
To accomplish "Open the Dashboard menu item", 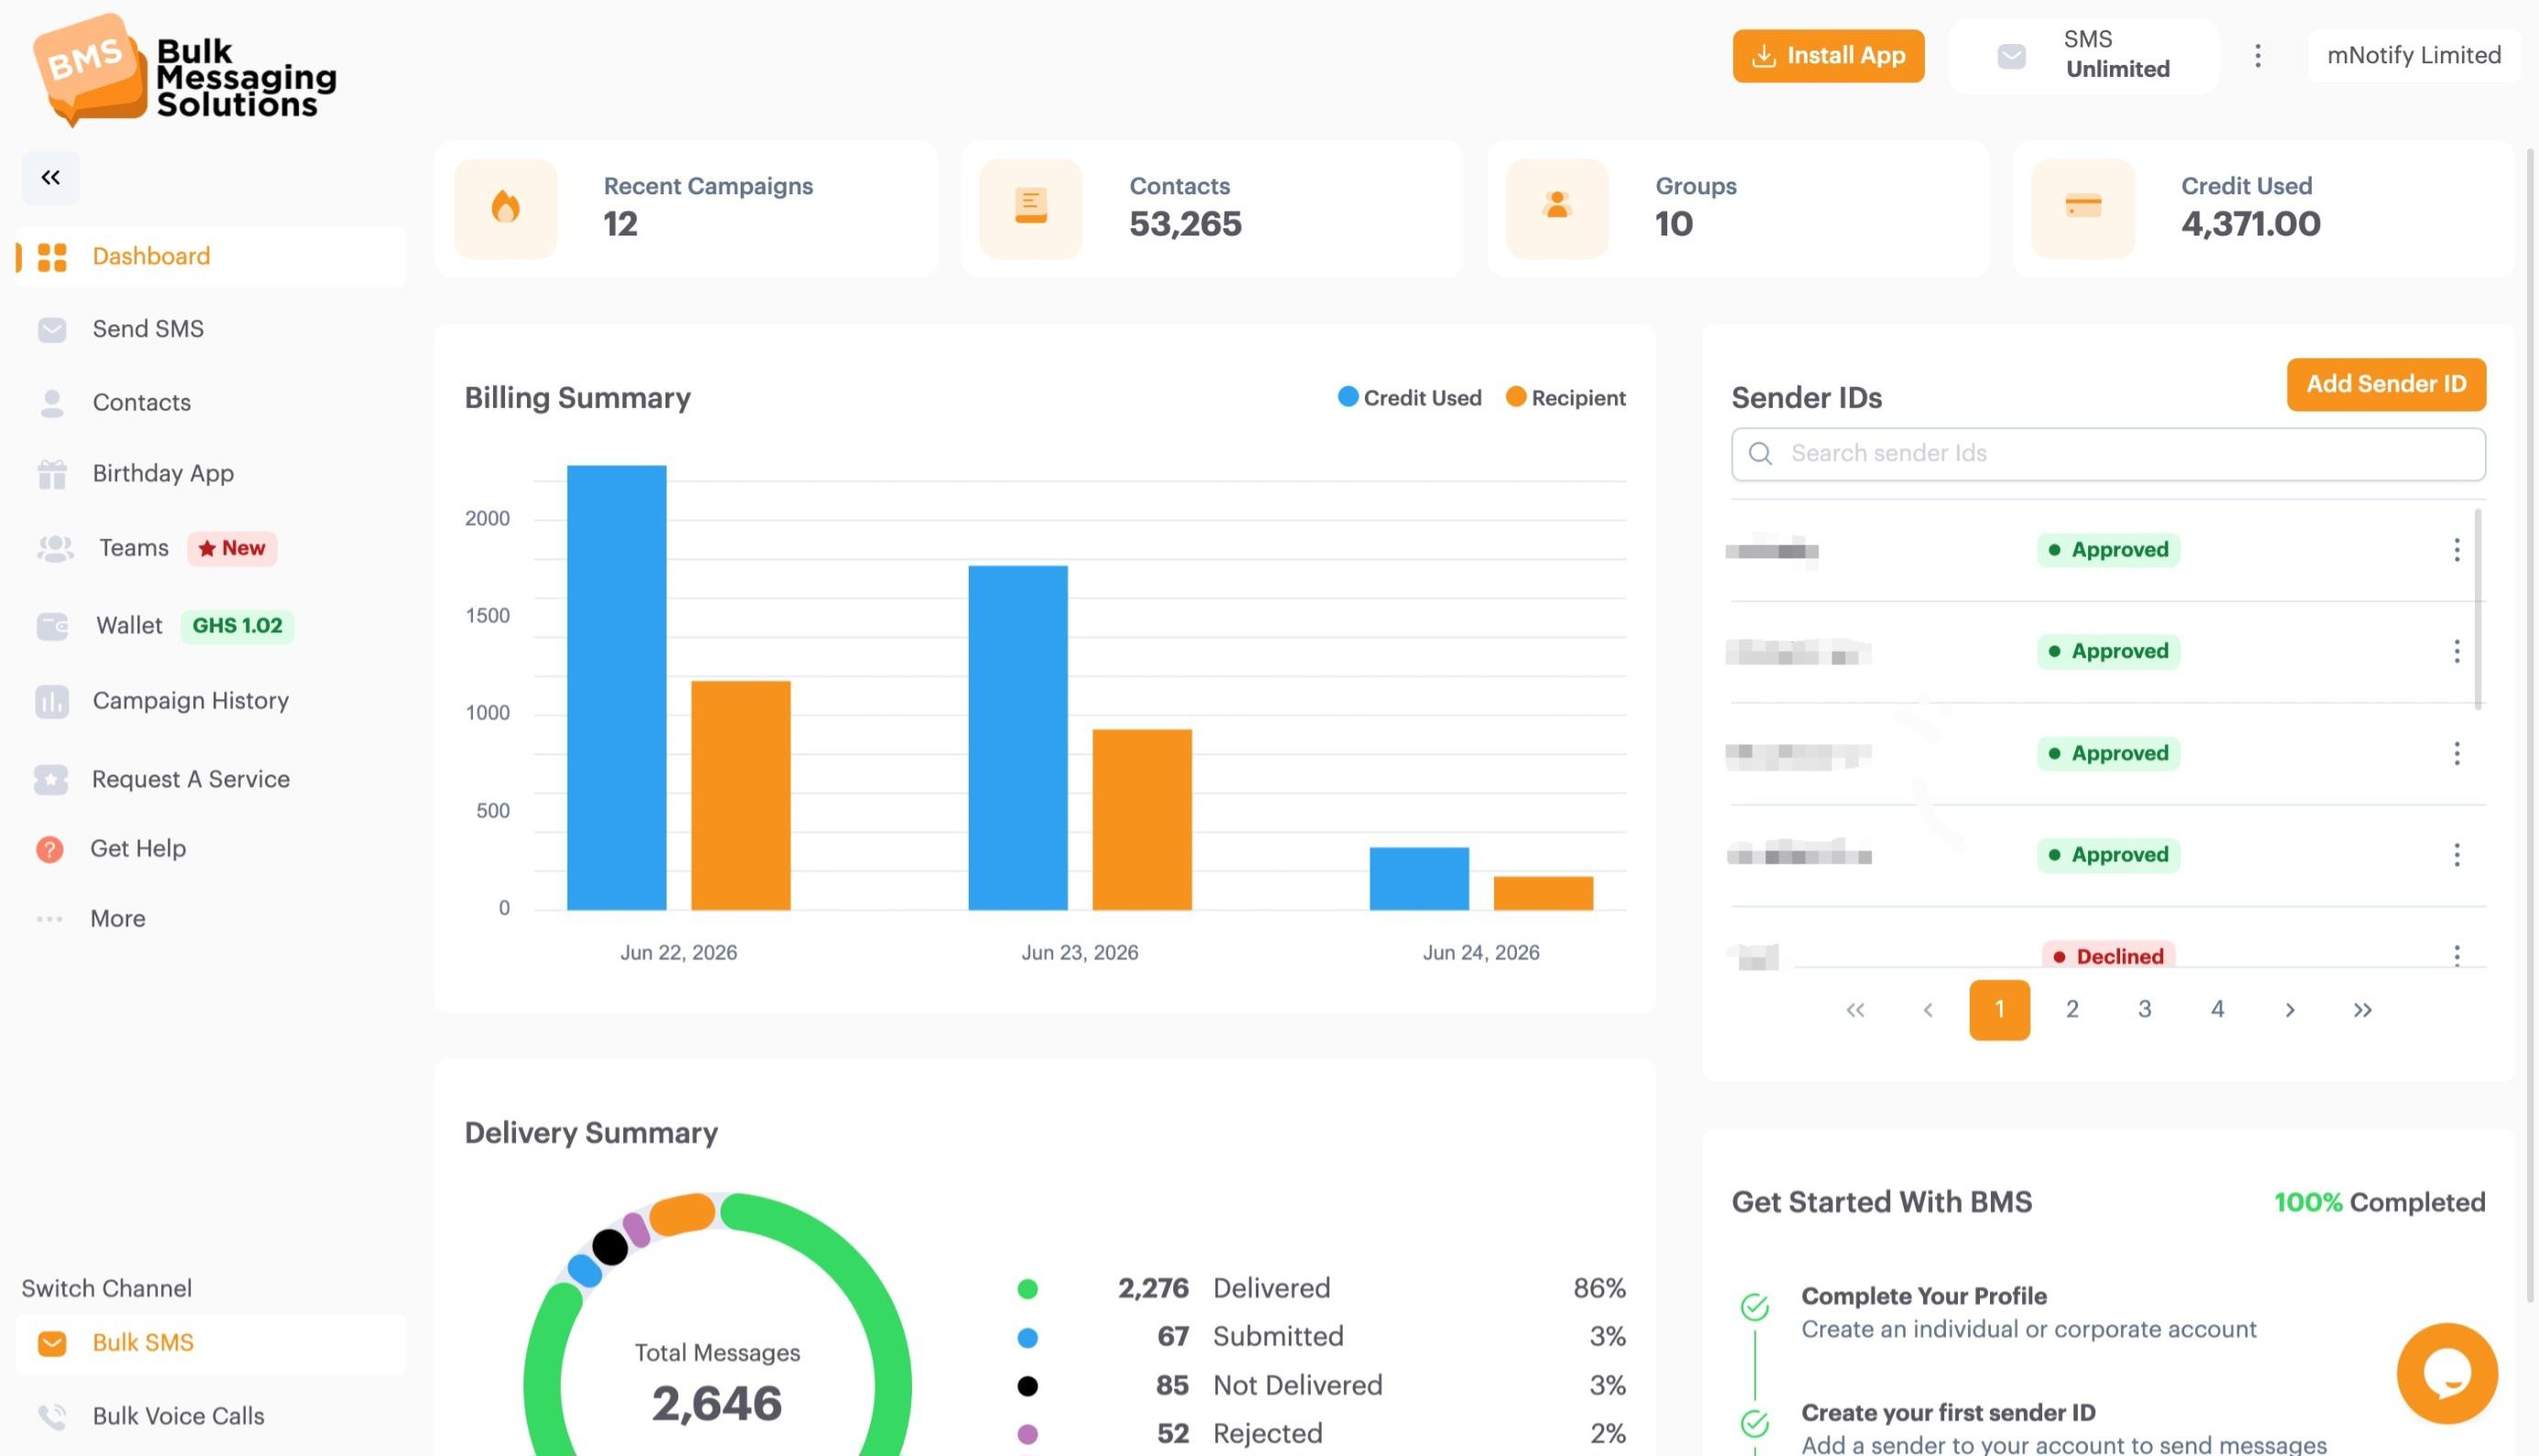I will pos(211,257).
